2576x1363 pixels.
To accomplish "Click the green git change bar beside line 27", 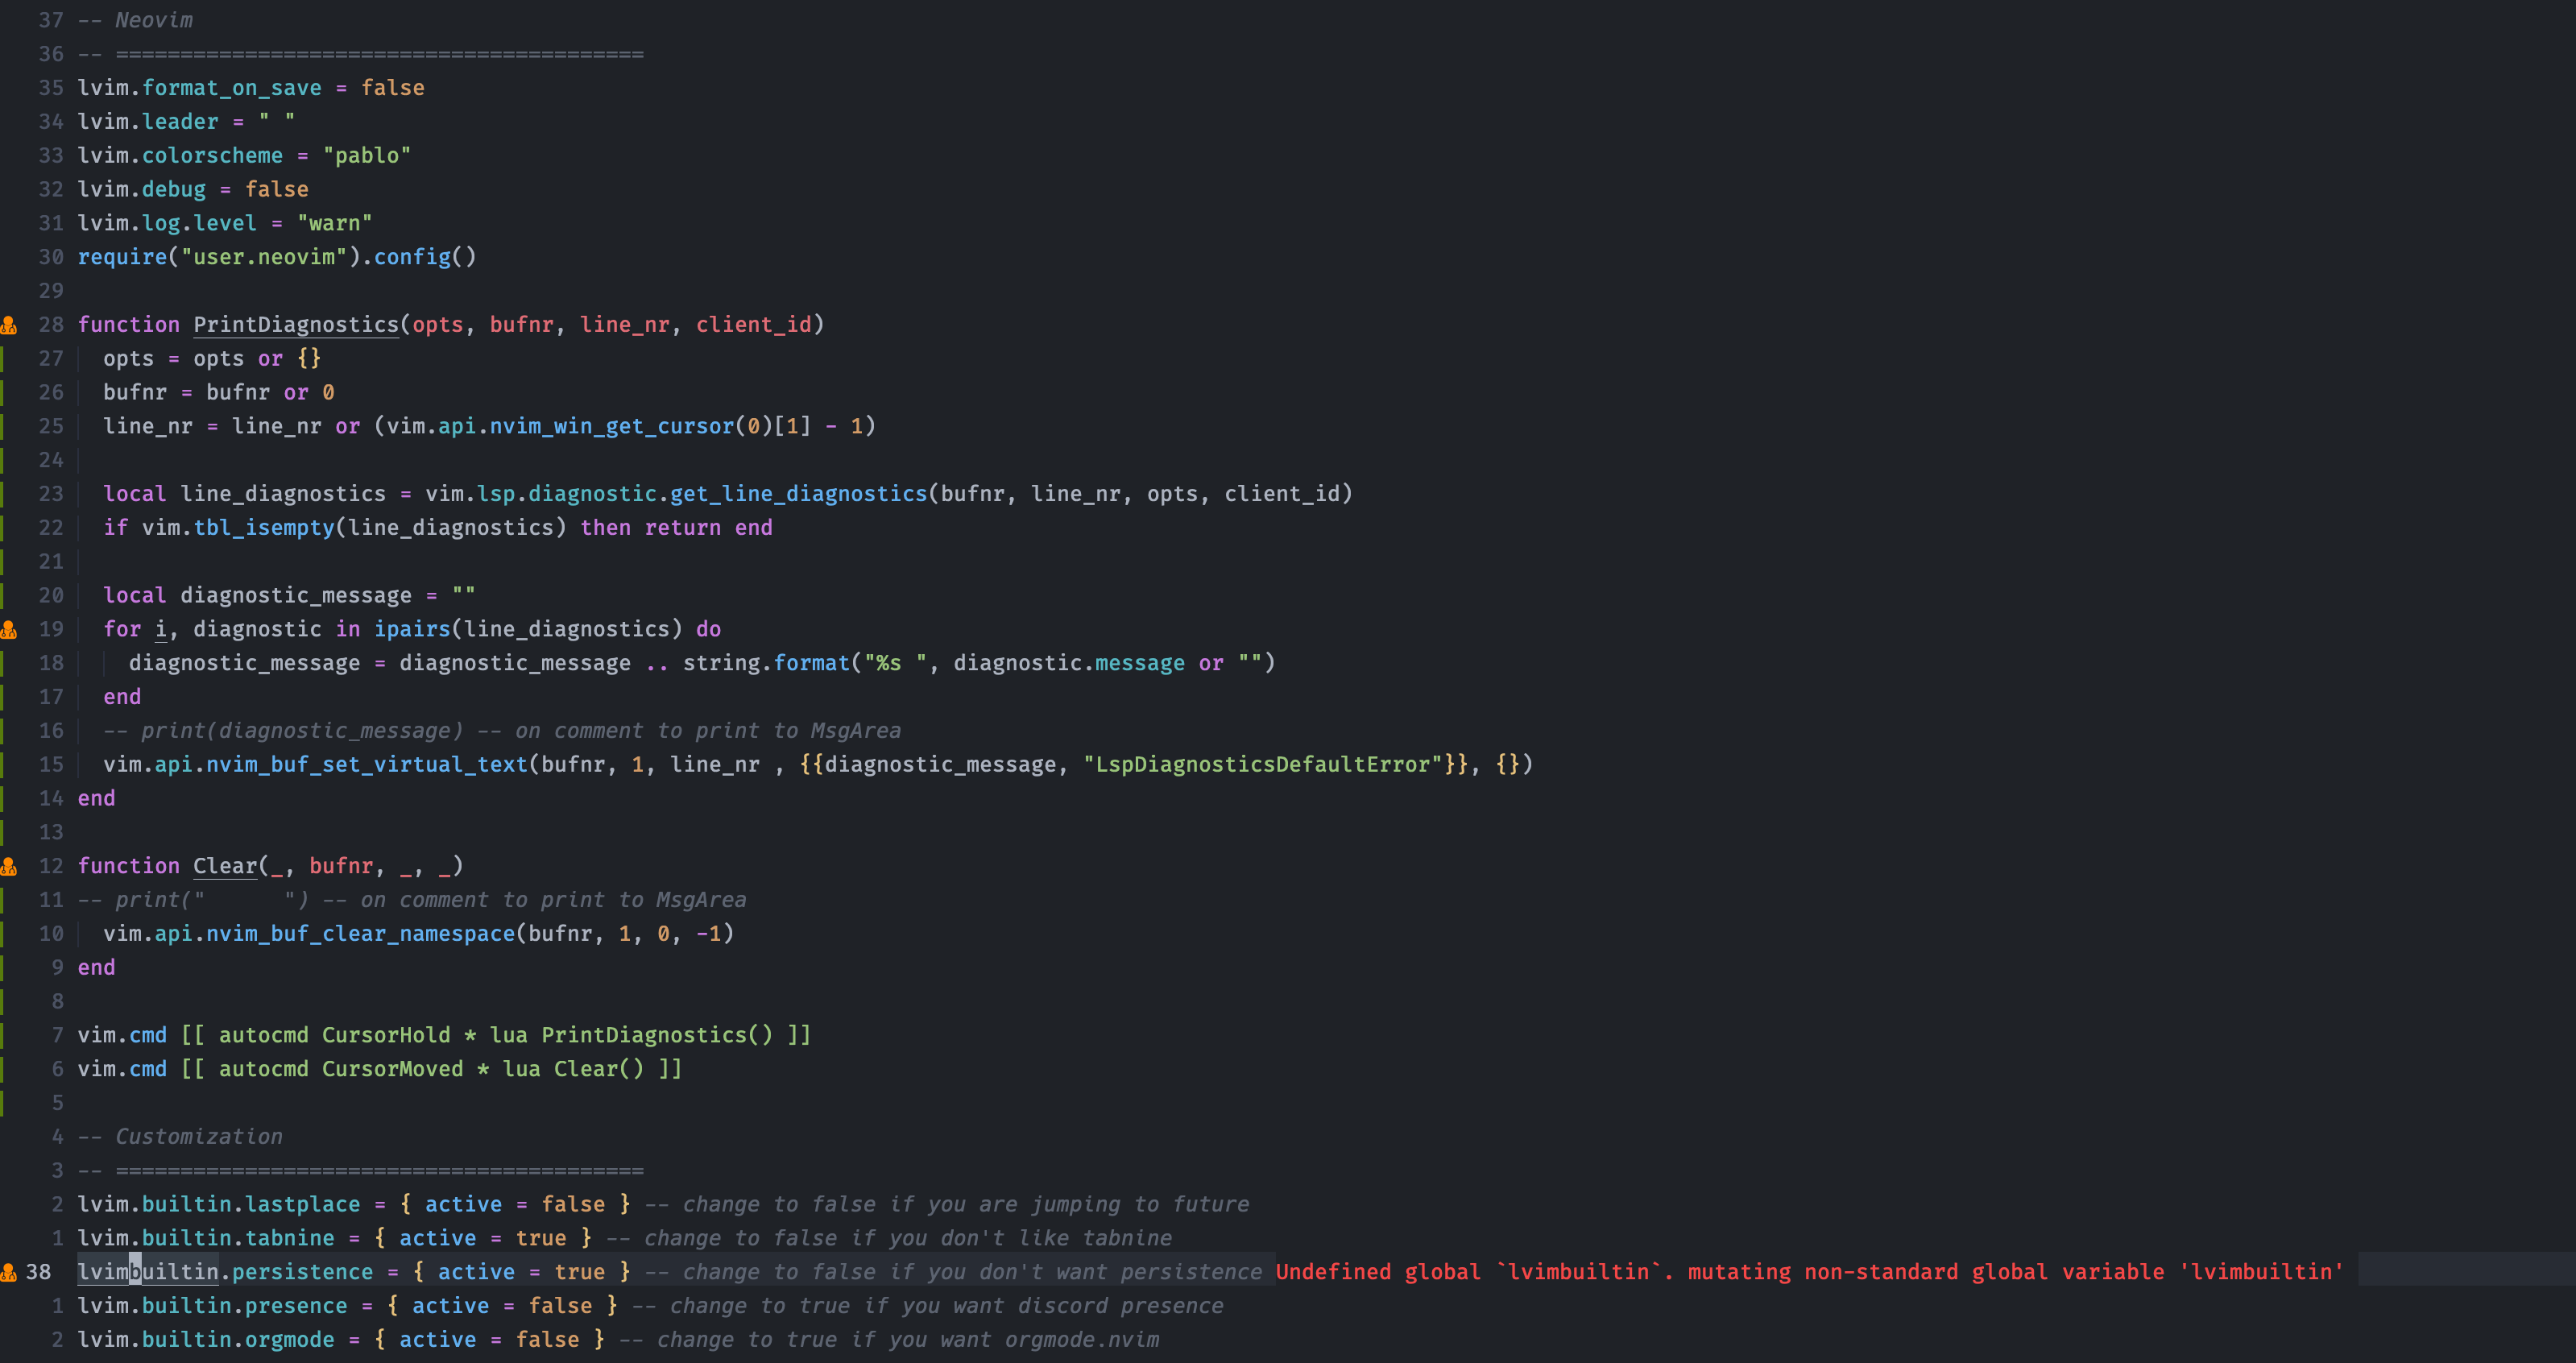I will (2, 359).
